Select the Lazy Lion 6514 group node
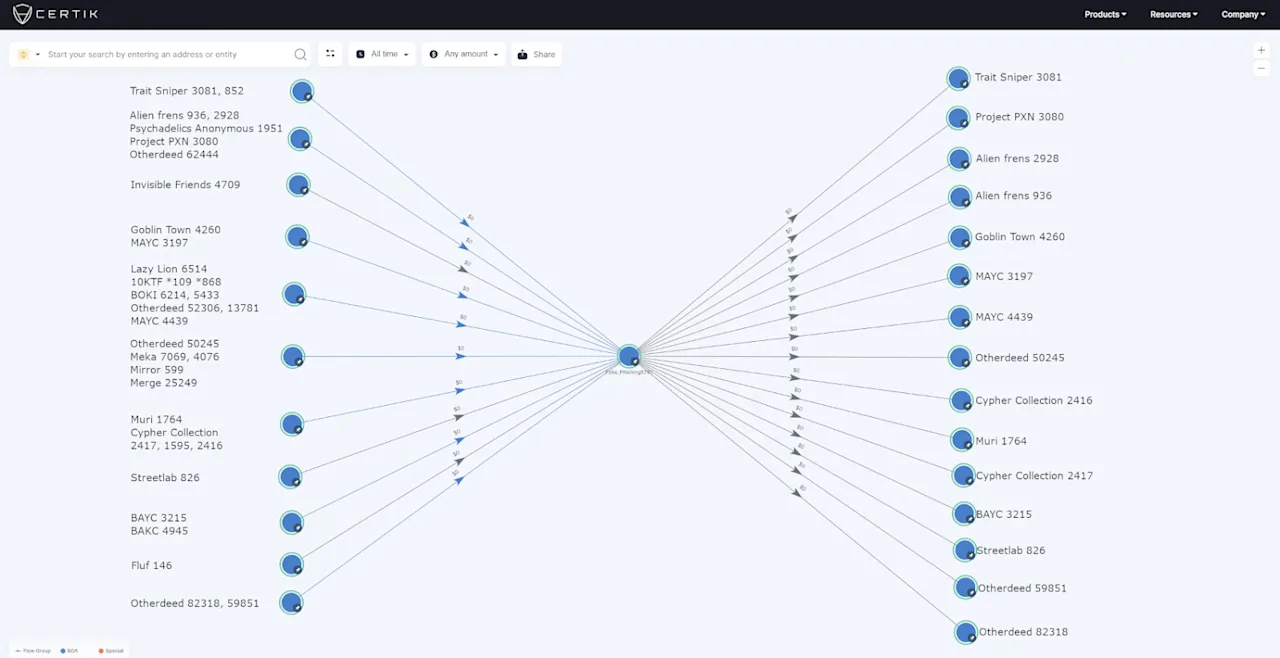 294,294
